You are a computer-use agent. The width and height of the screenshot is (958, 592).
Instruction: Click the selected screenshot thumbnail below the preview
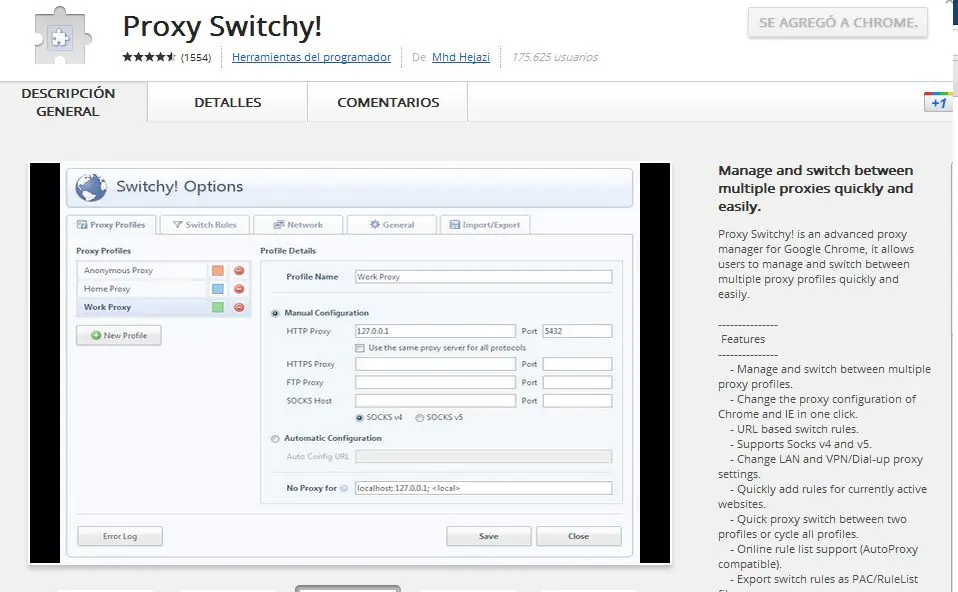(x=348, y=588)
